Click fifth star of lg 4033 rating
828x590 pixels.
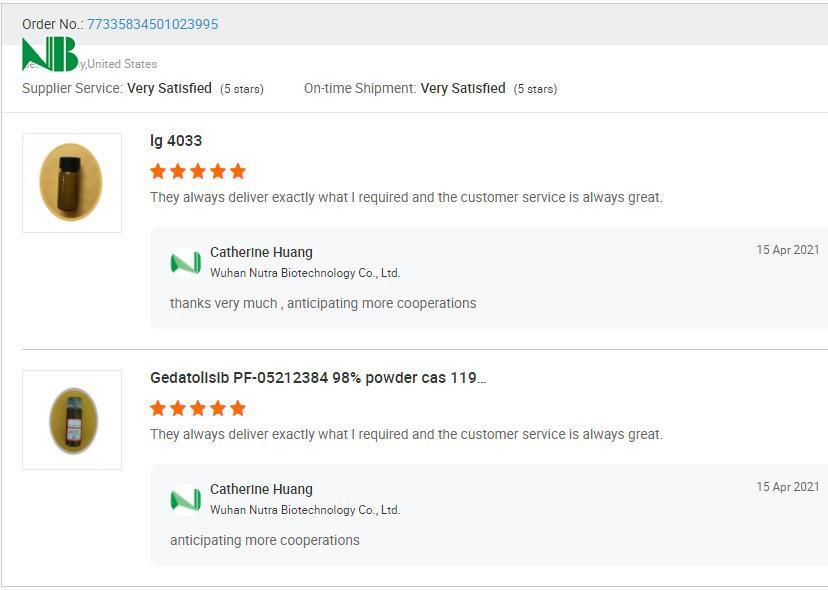tap(237, 171)
